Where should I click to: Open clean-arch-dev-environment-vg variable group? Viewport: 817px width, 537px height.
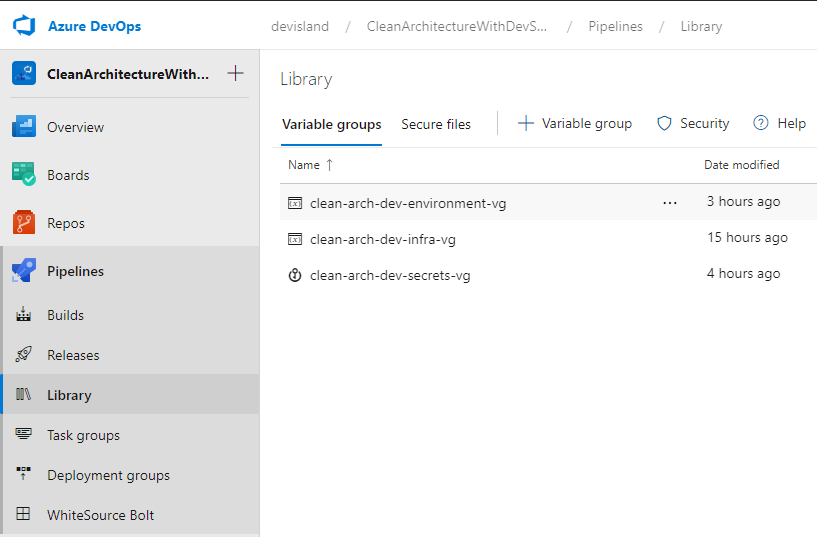pyautogui.click(x=408, y=204)
